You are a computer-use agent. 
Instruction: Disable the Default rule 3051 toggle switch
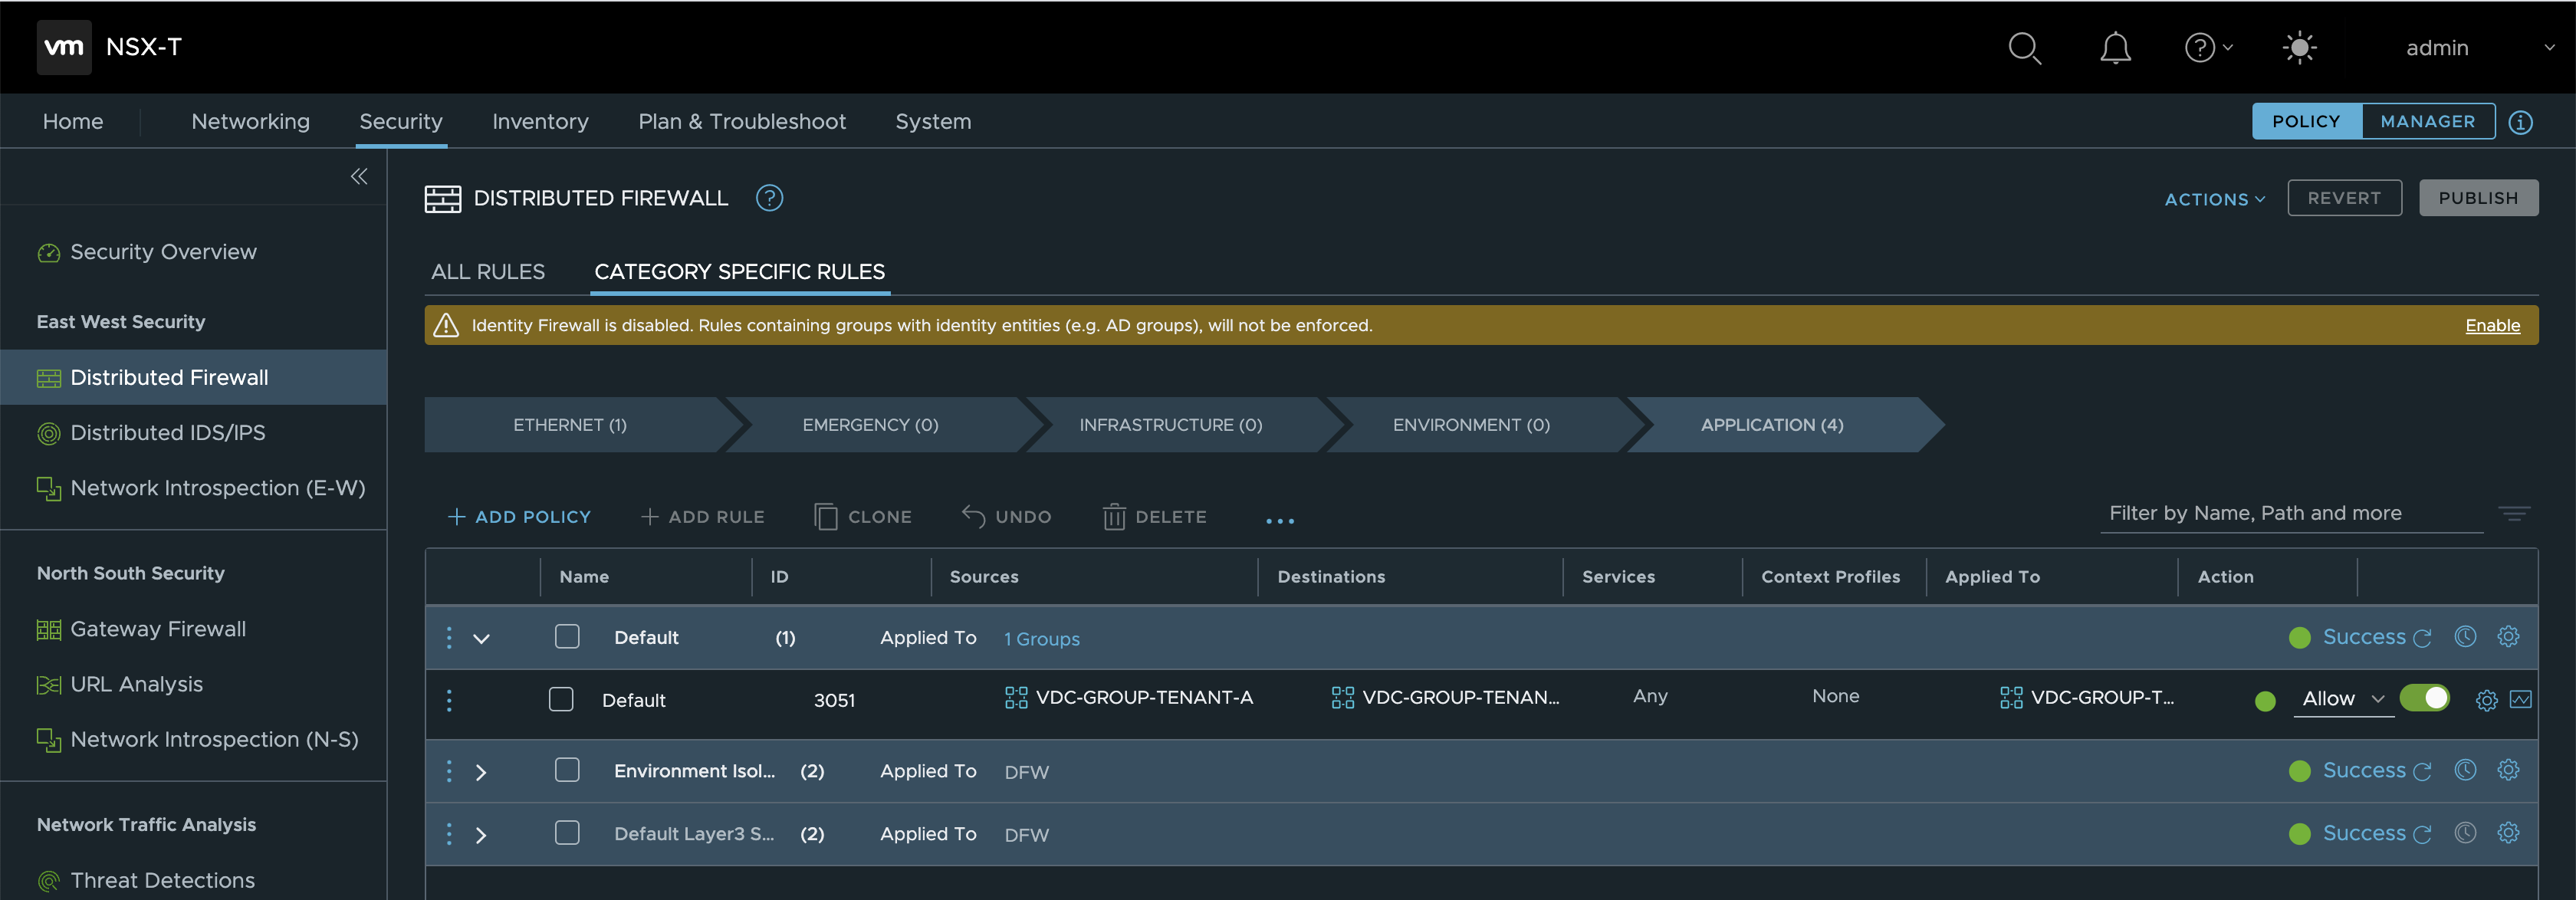(2424, 698)
